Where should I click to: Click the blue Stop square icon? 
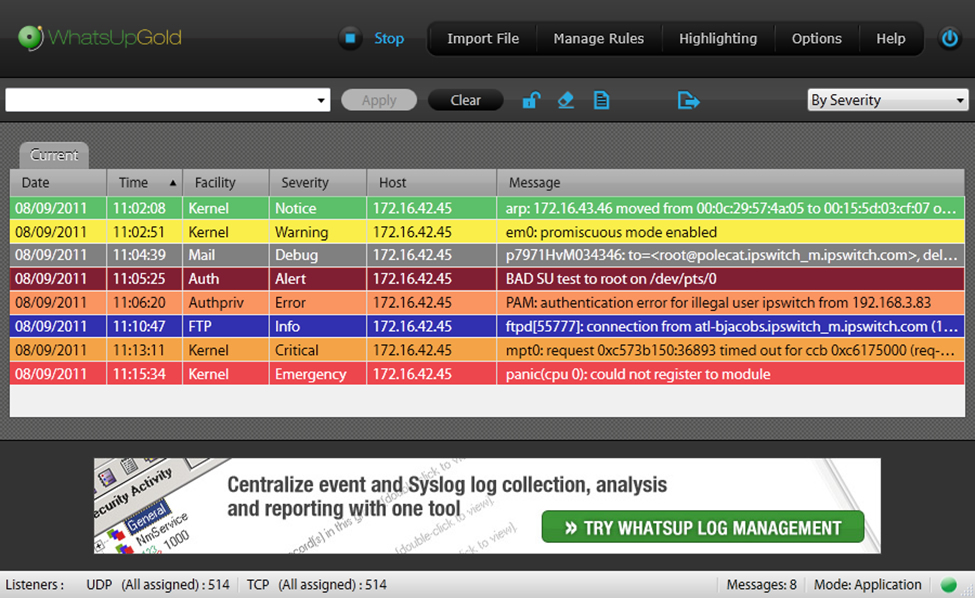click(350, 38)
